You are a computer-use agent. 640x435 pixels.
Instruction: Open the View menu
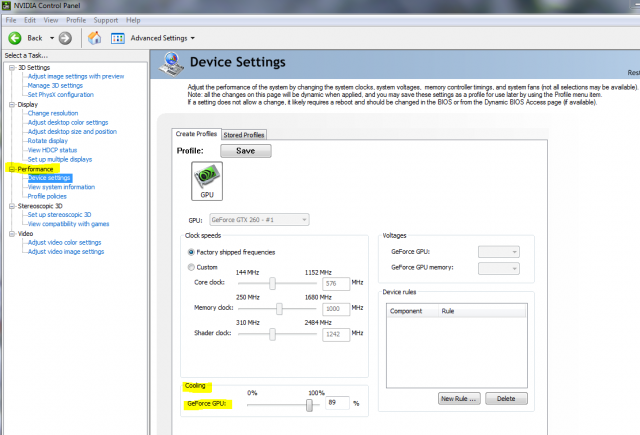pos(51,20)
